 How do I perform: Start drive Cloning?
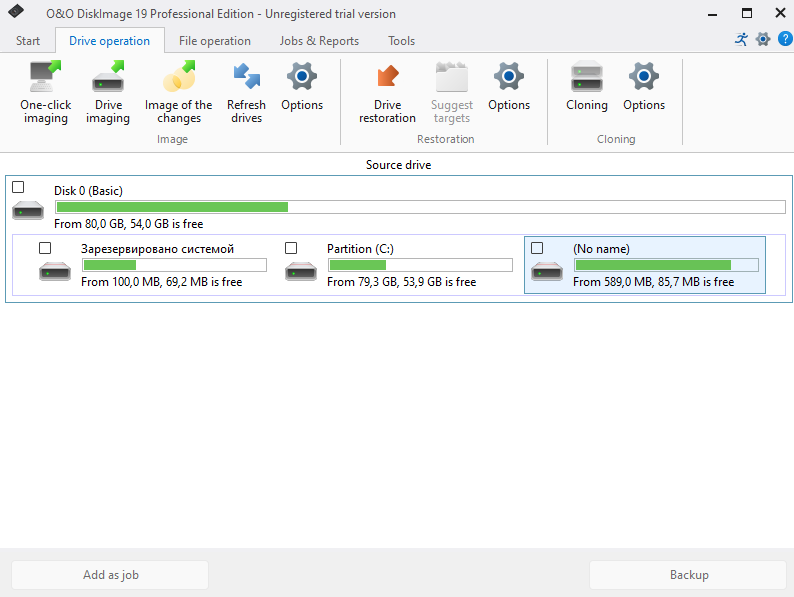pos(586,86)
